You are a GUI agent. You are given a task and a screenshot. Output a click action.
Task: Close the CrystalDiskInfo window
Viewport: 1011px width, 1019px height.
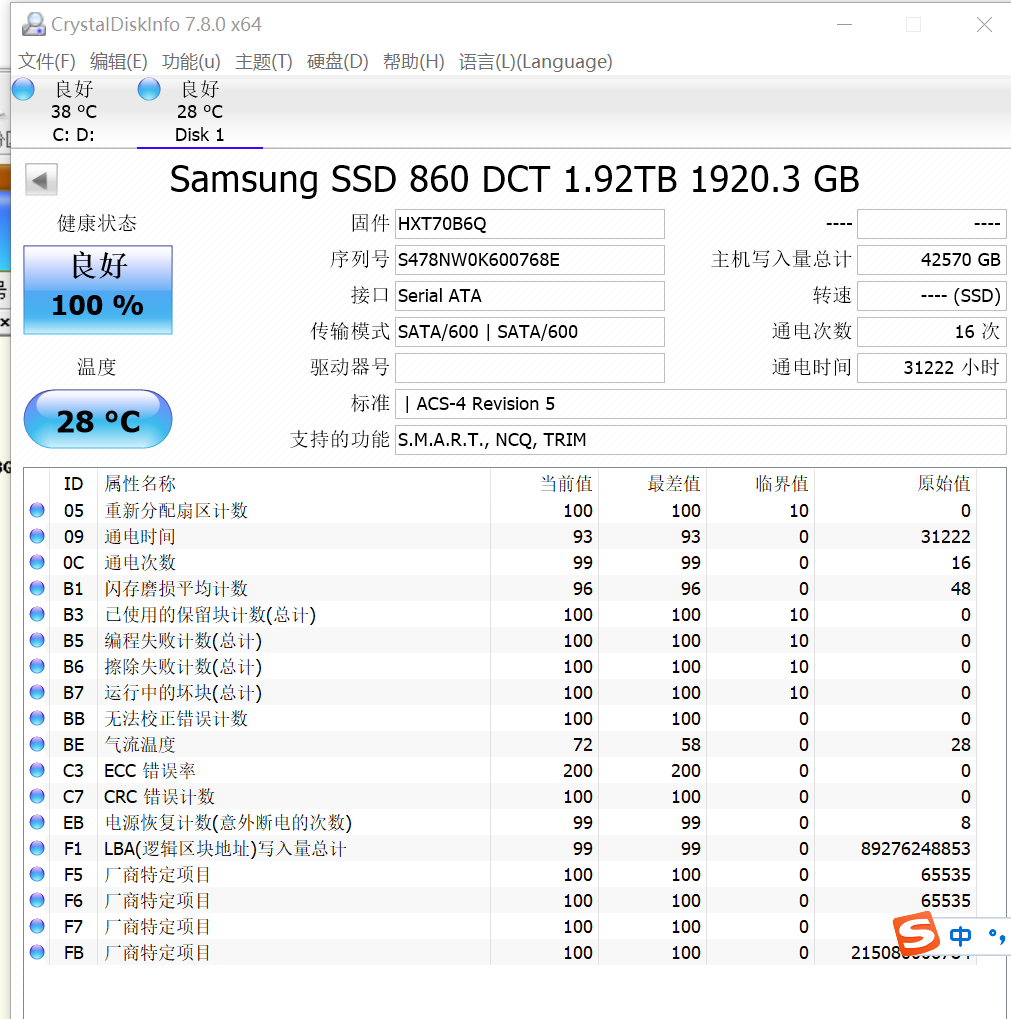tap(984, 25)
